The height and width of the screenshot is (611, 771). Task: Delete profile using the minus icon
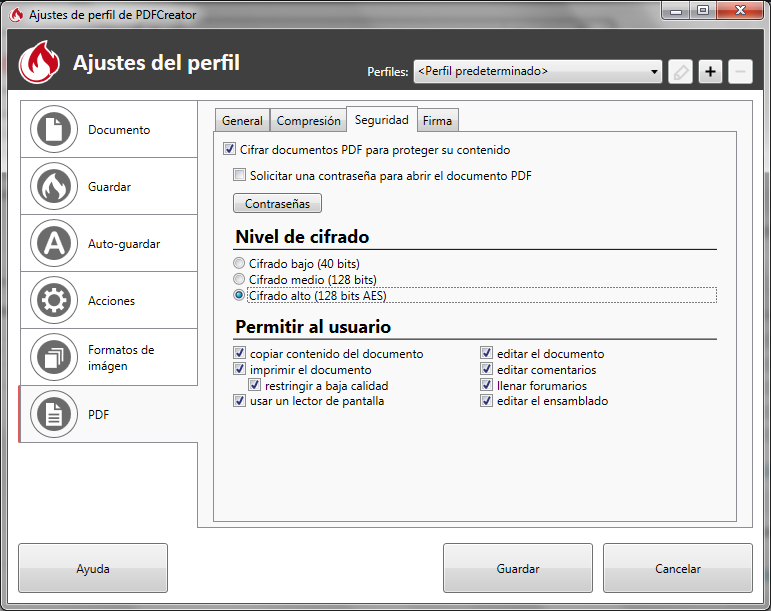740,72
